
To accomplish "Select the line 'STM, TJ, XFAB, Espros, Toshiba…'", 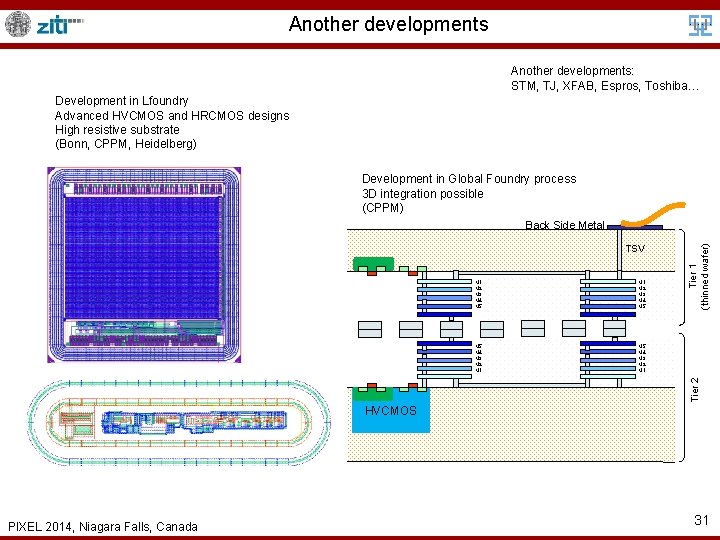I will pos(605,86).
